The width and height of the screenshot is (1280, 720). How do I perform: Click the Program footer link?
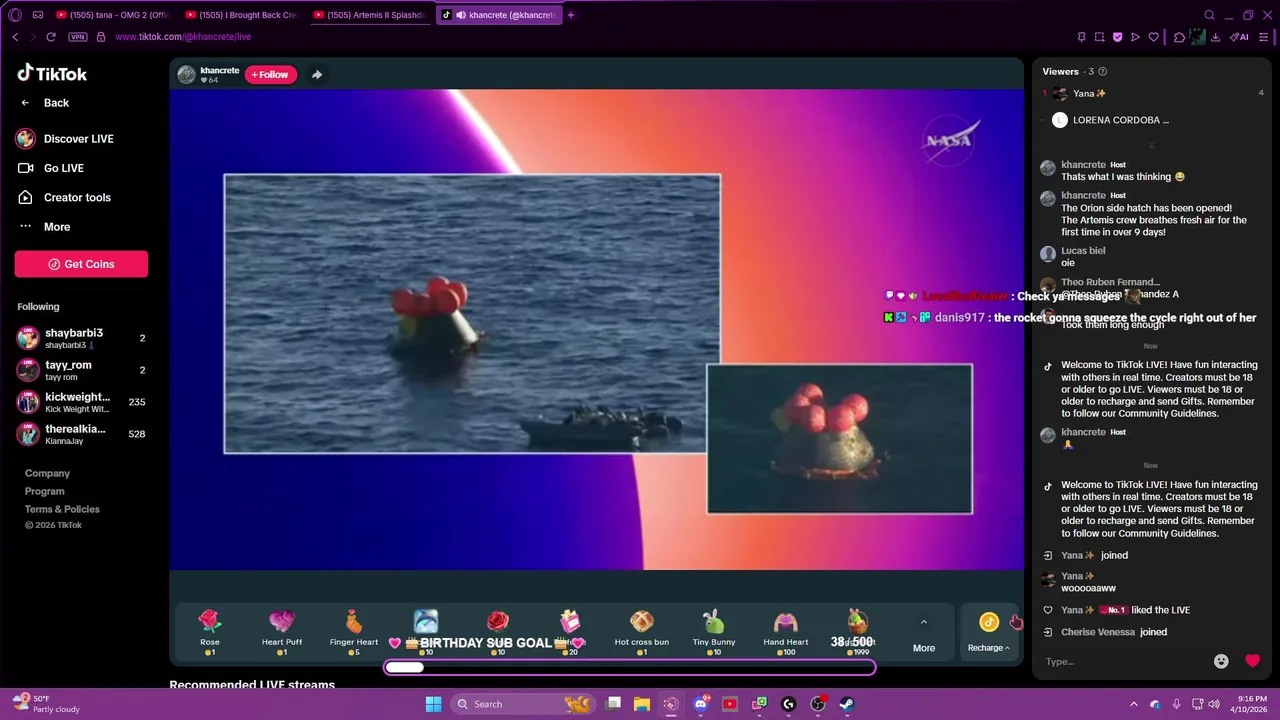coord(44,491)
